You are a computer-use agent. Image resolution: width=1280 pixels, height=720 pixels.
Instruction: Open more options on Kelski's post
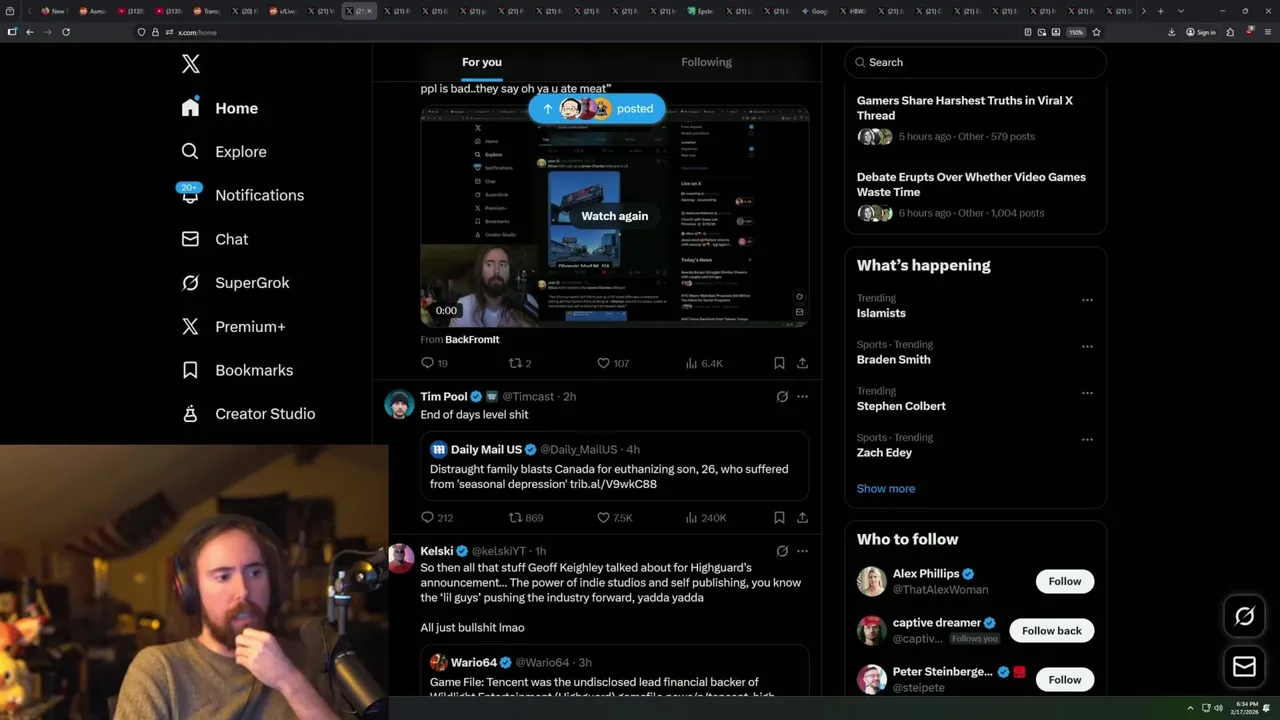(802, 551)
